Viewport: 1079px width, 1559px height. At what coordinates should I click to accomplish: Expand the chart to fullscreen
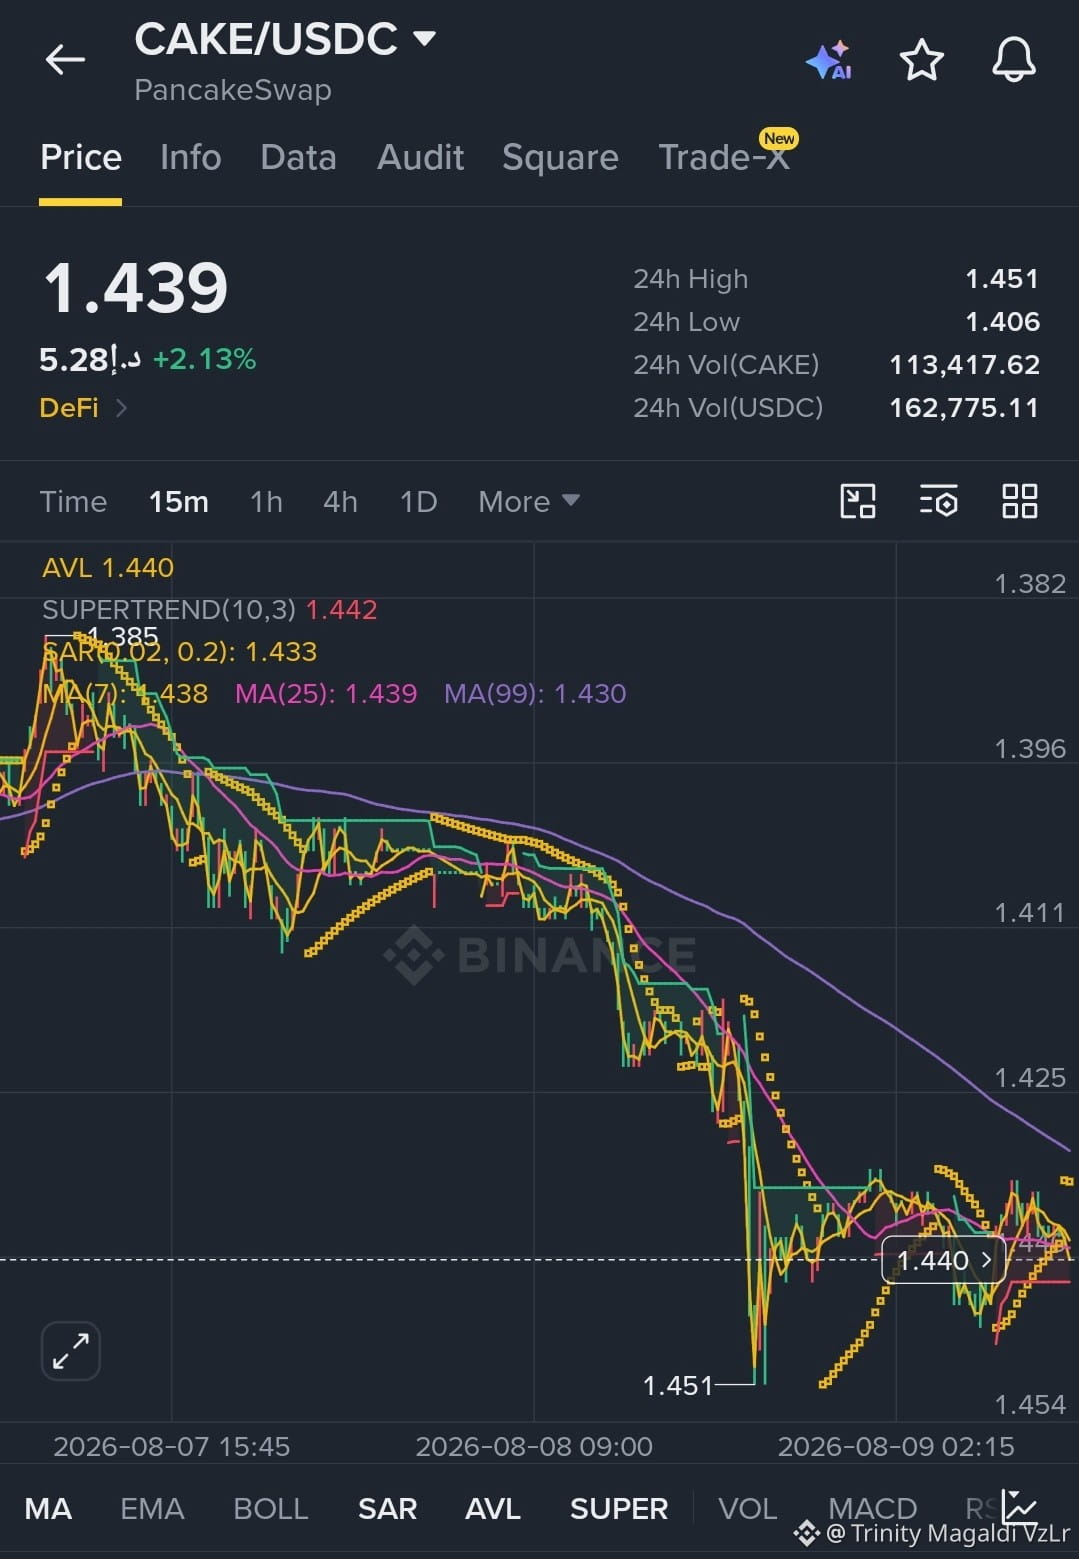point(71,1351)
